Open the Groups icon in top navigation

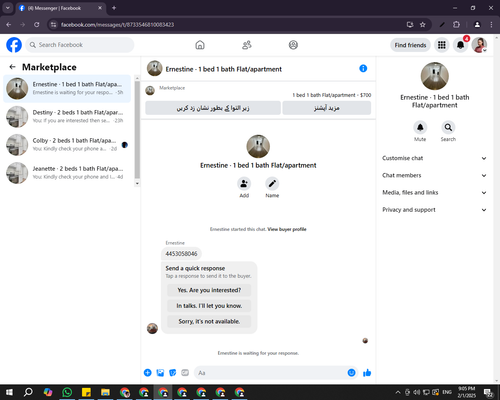tap(293, 45)
